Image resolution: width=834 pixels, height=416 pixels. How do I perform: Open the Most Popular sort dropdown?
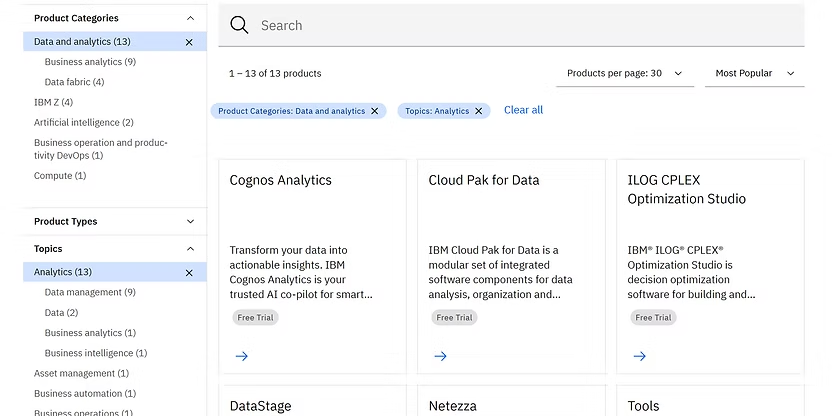pyautogui.click(x=754, y=73)
